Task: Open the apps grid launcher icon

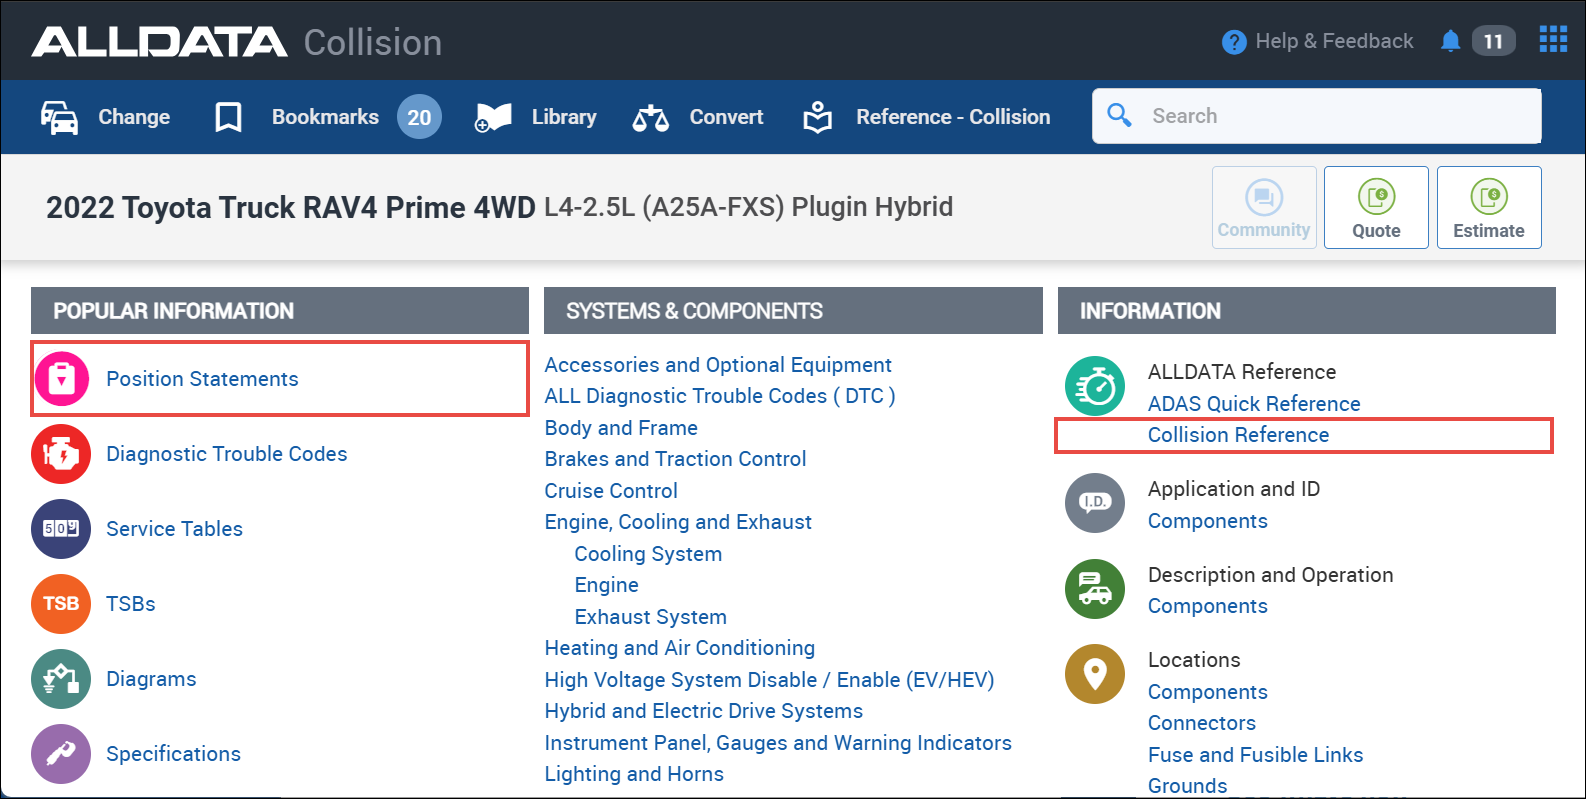Action: point(1553,39)
